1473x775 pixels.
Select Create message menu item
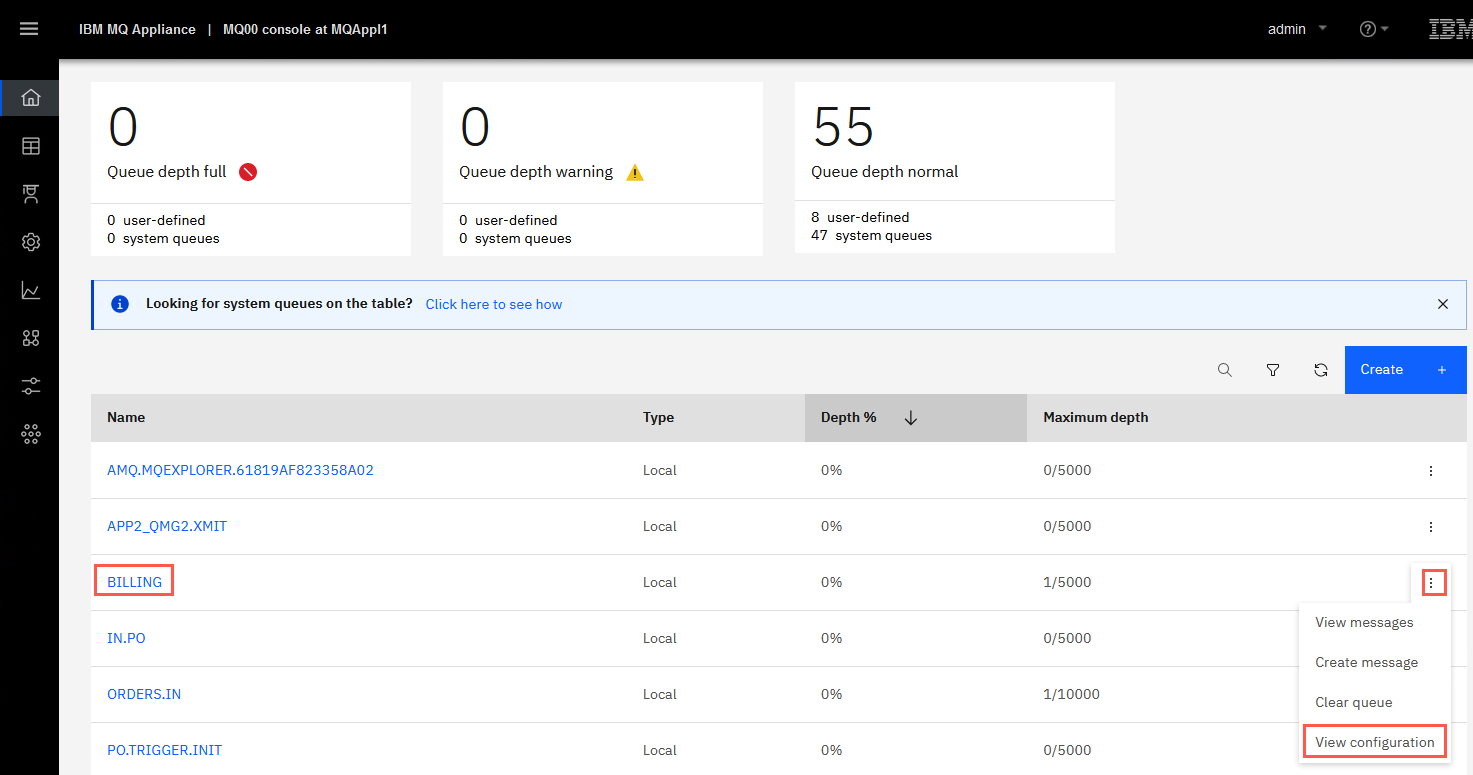tap(1366, 662)
